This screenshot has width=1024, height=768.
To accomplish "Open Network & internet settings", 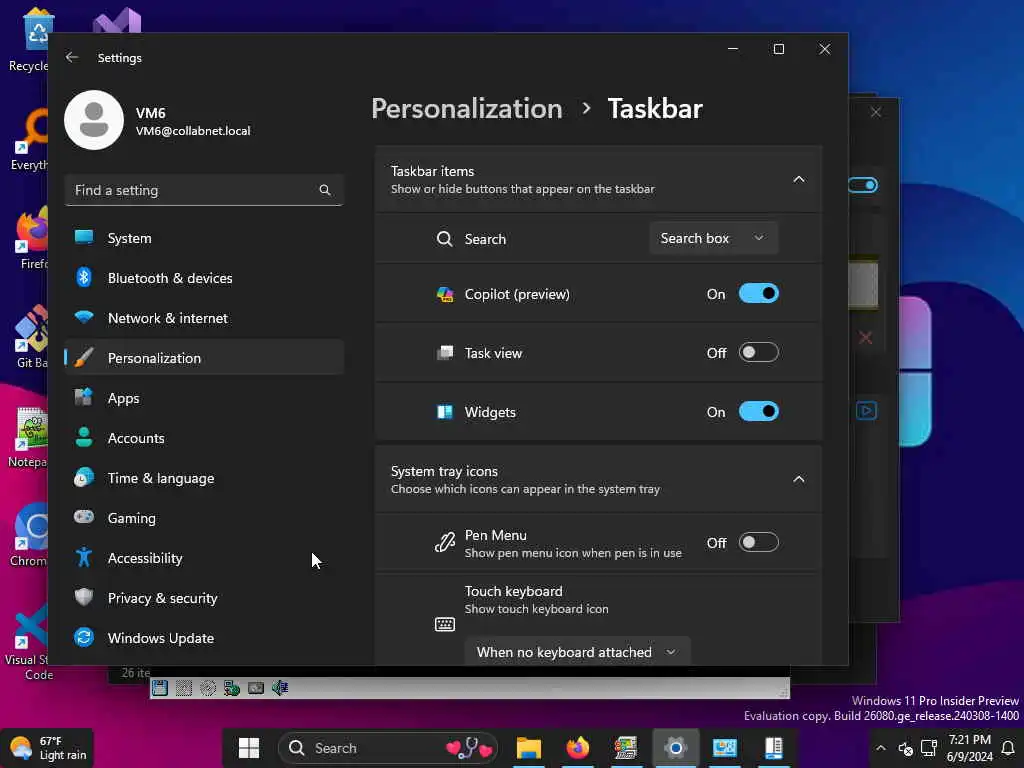I will (x=204, y=318).
